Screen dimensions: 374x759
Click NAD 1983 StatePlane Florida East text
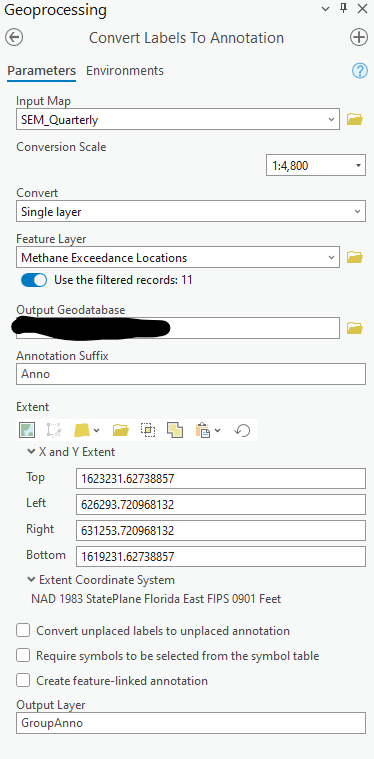coord(156,599)
